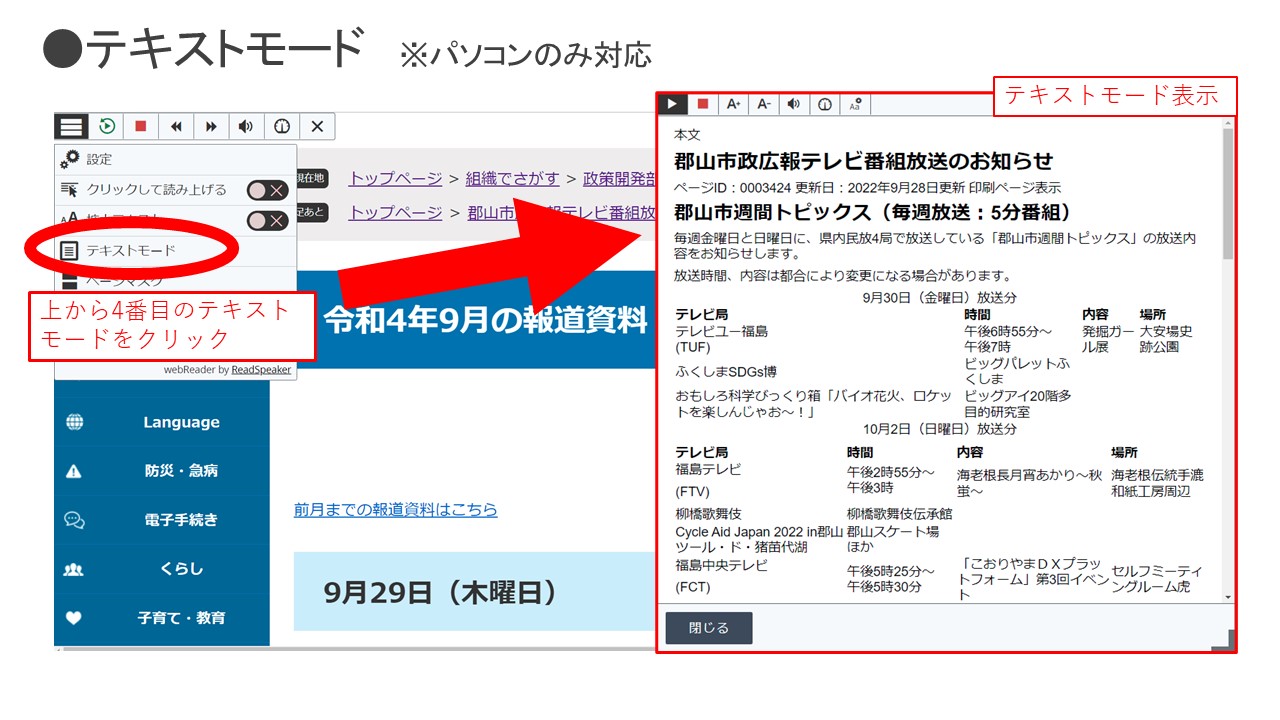Viewport: 1280px width, 720px height.
Task: Increase font size with A+ button
Action: pyautogui.click(x=733, y=104)
